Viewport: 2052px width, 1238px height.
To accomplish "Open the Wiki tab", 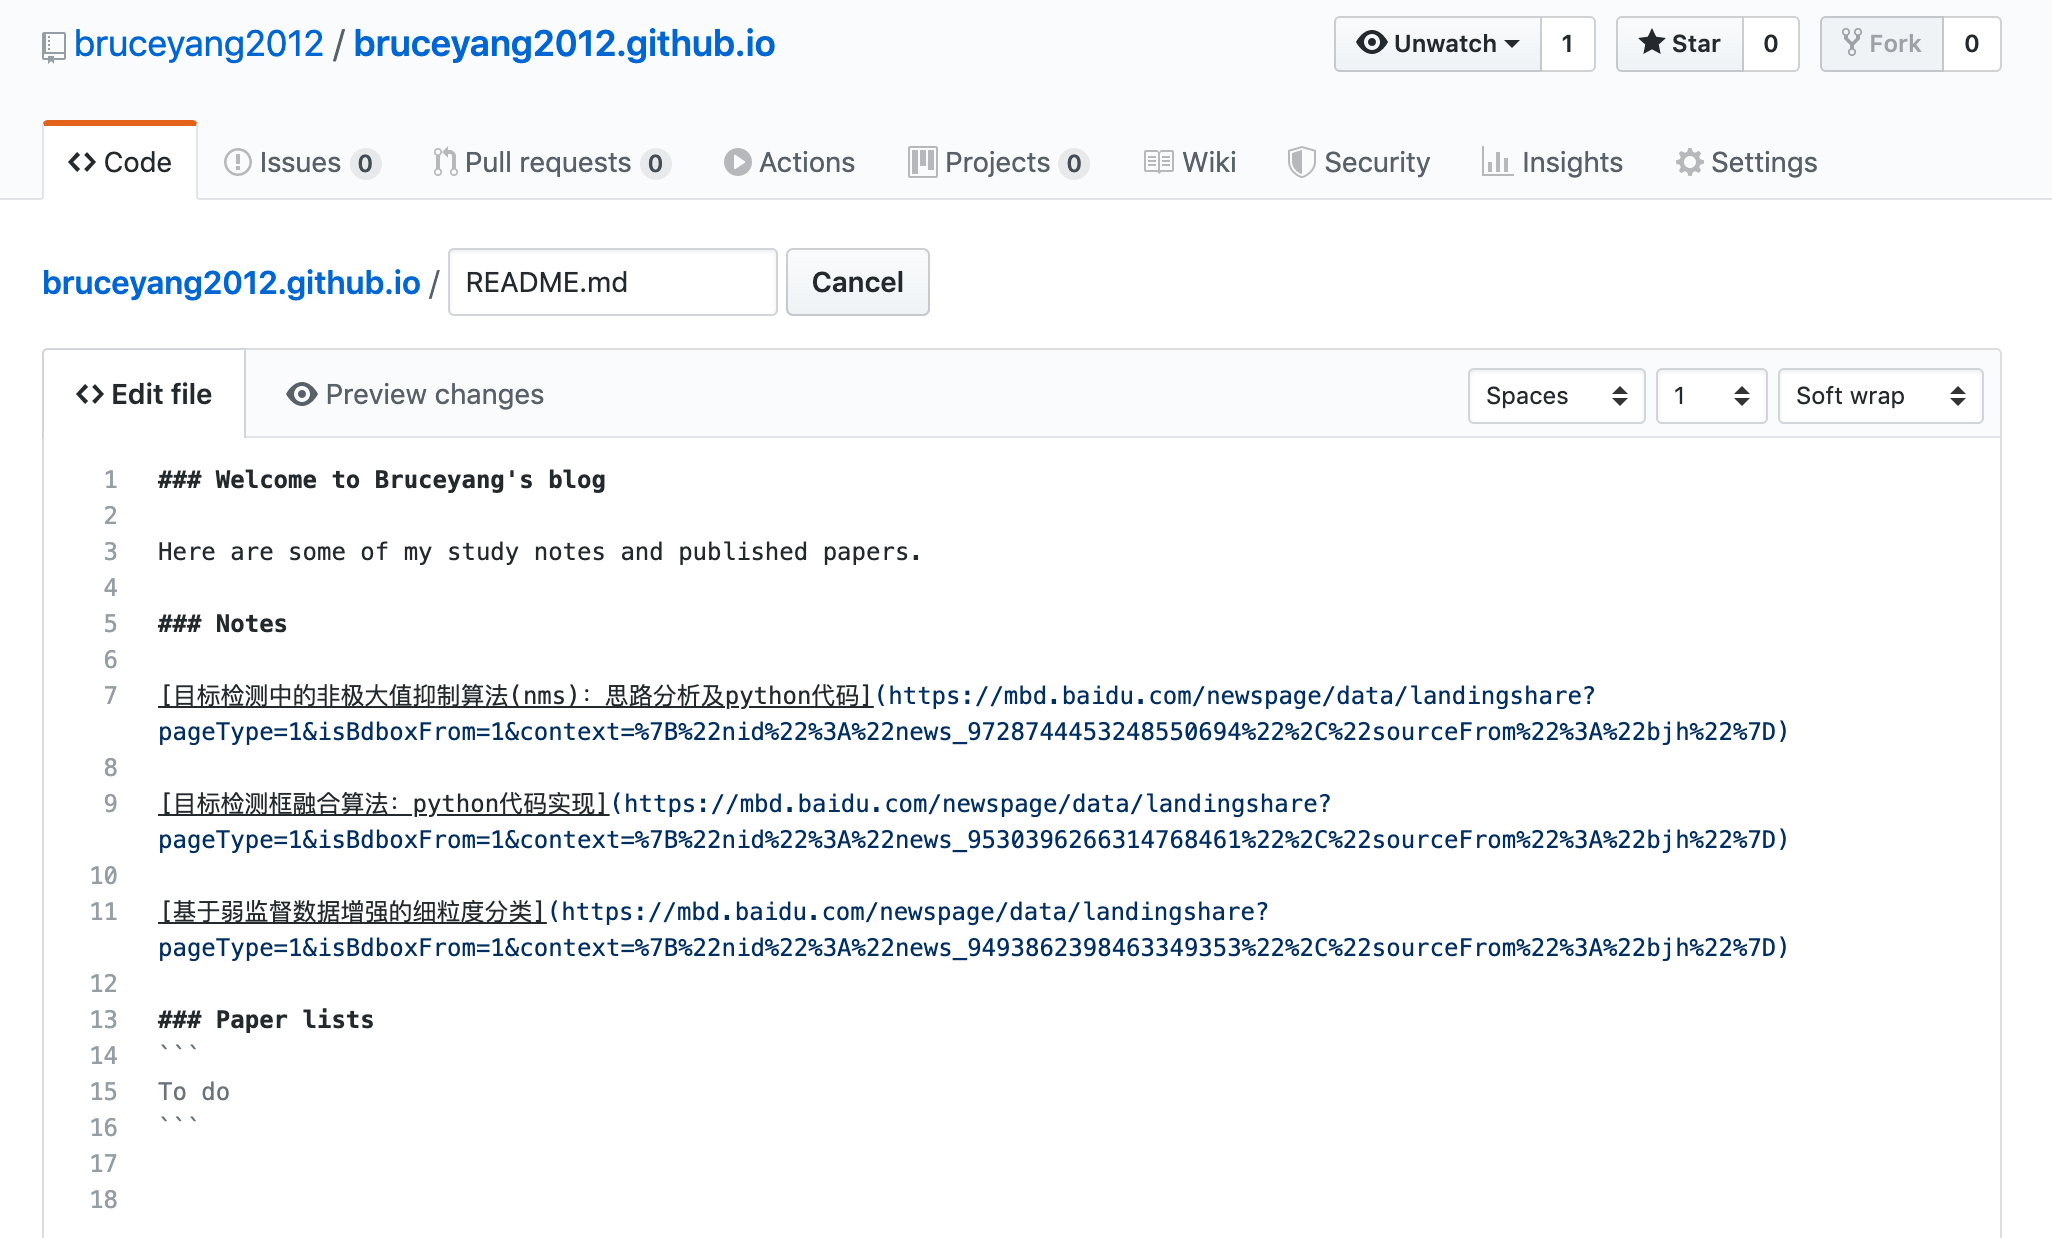I will click(x=1190, y=162).
